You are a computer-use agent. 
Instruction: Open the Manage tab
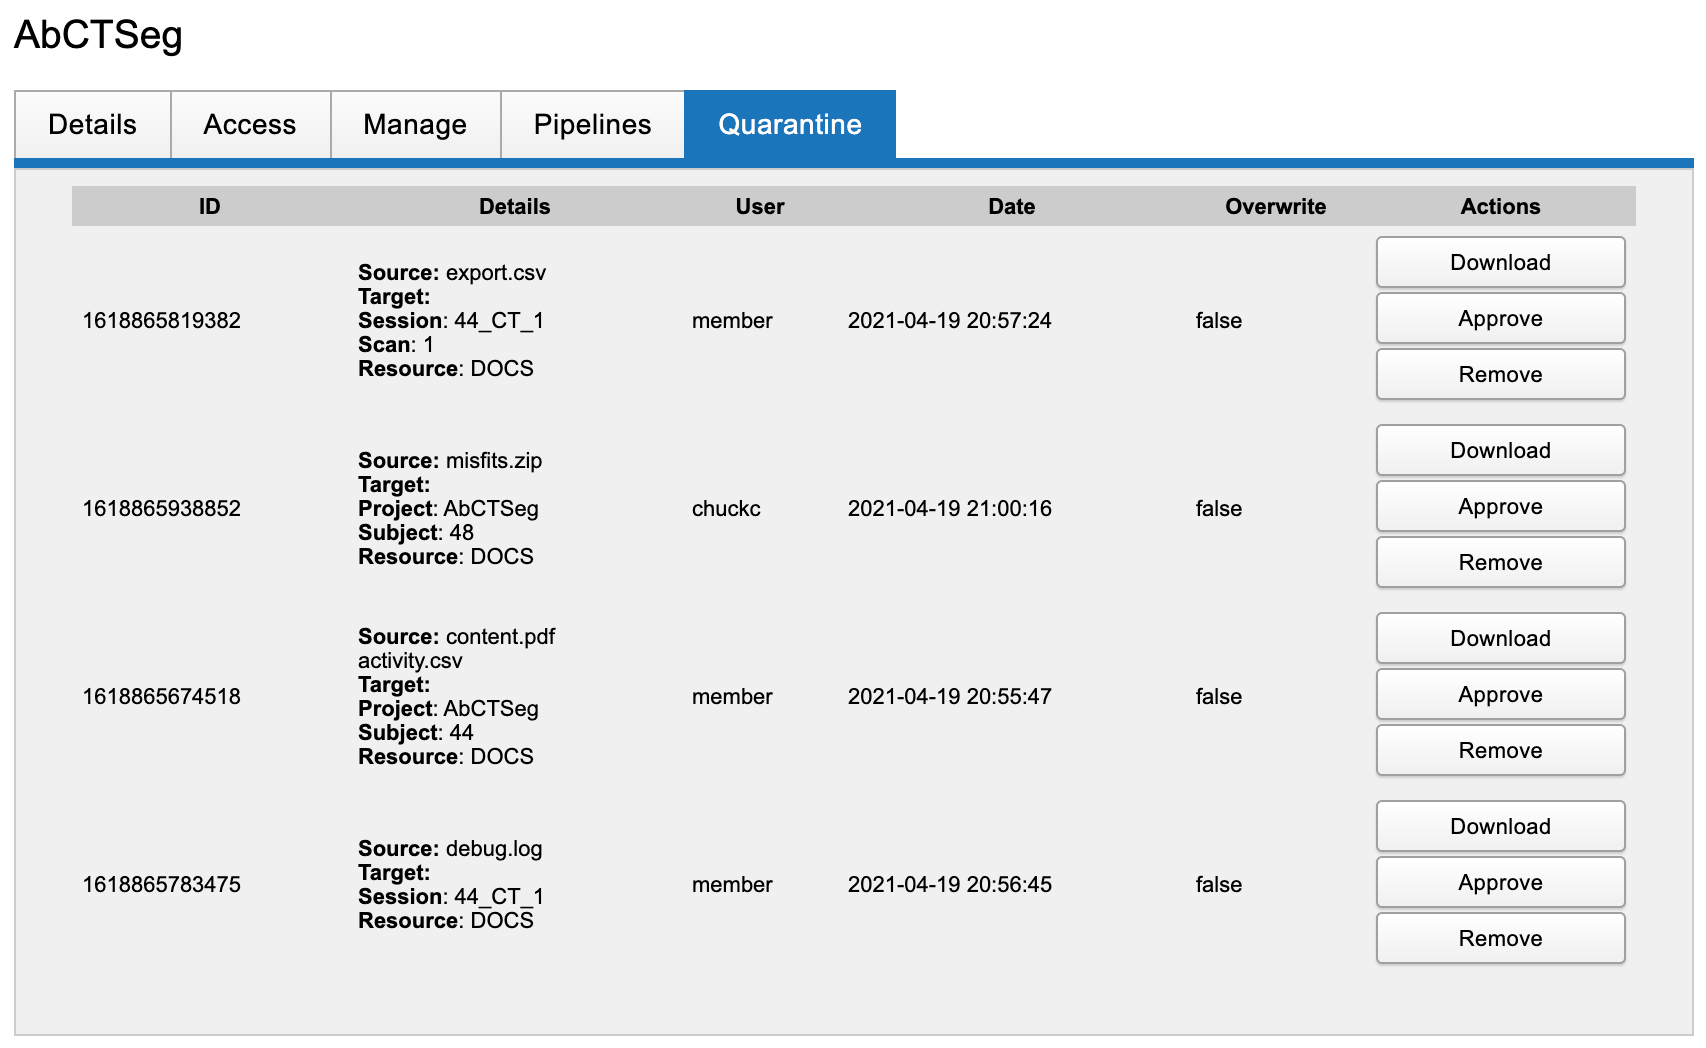point(415,125)
